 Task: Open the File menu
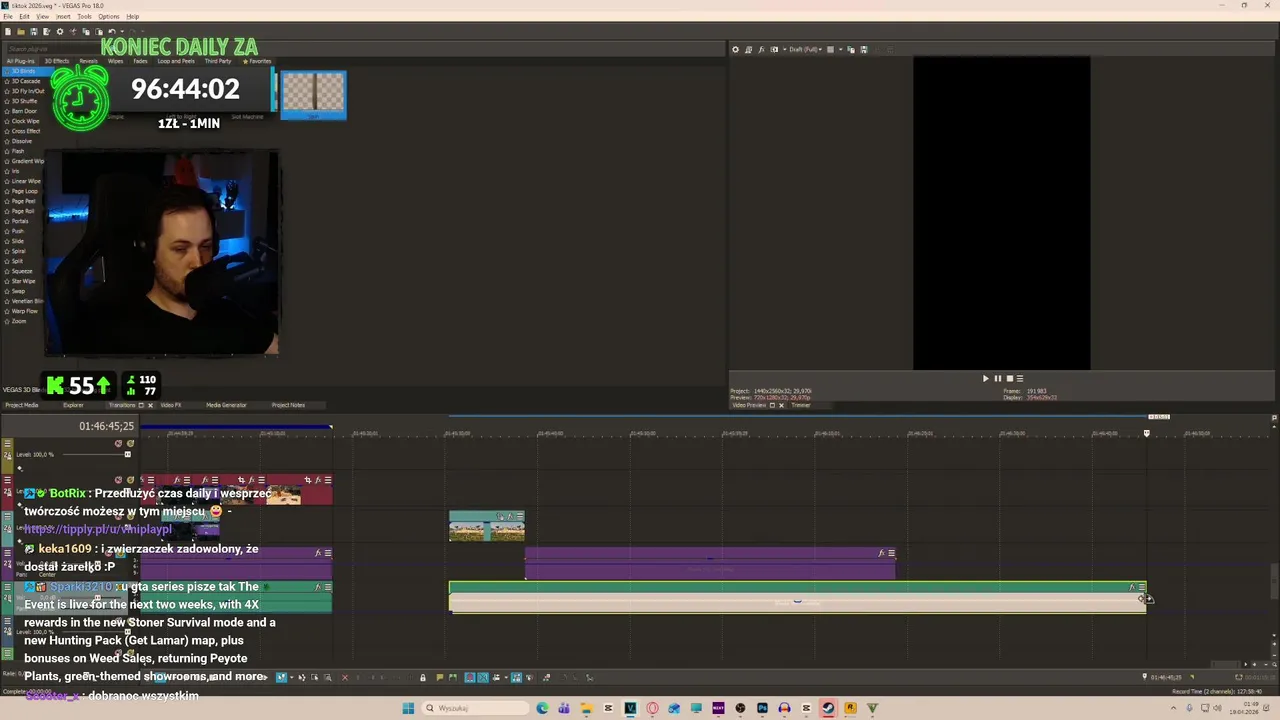tap(8, 17)
